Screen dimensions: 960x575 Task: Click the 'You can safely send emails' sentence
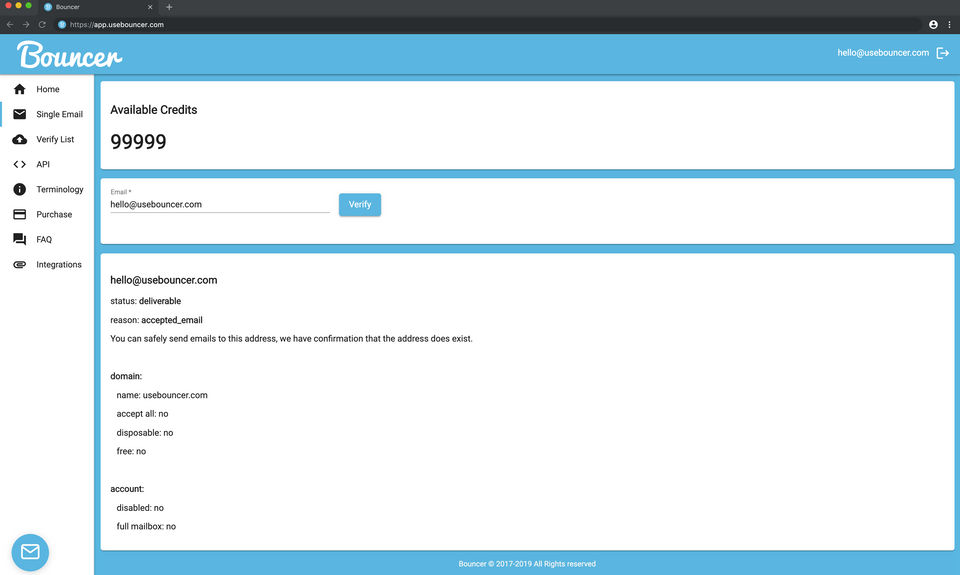(291, 339)
